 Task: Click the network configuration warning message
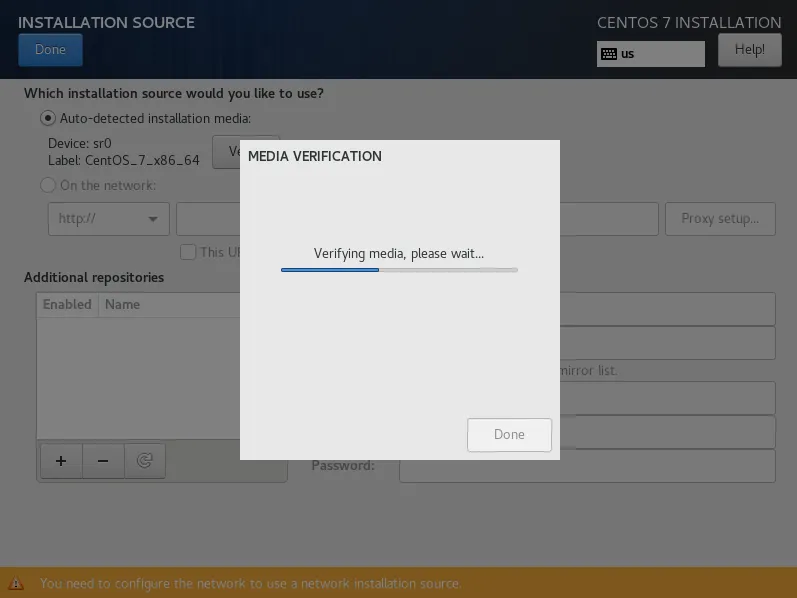(250, 583)
